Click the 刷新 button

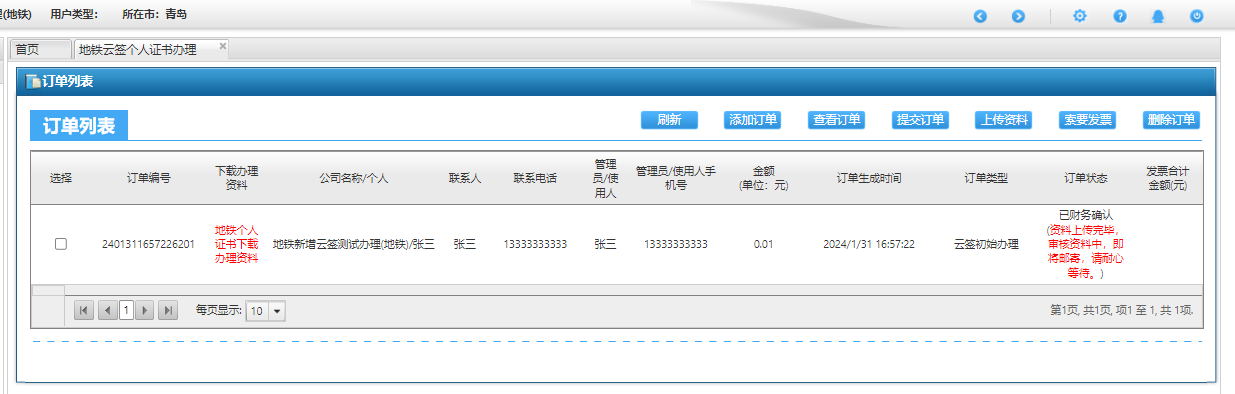(669, 120)
